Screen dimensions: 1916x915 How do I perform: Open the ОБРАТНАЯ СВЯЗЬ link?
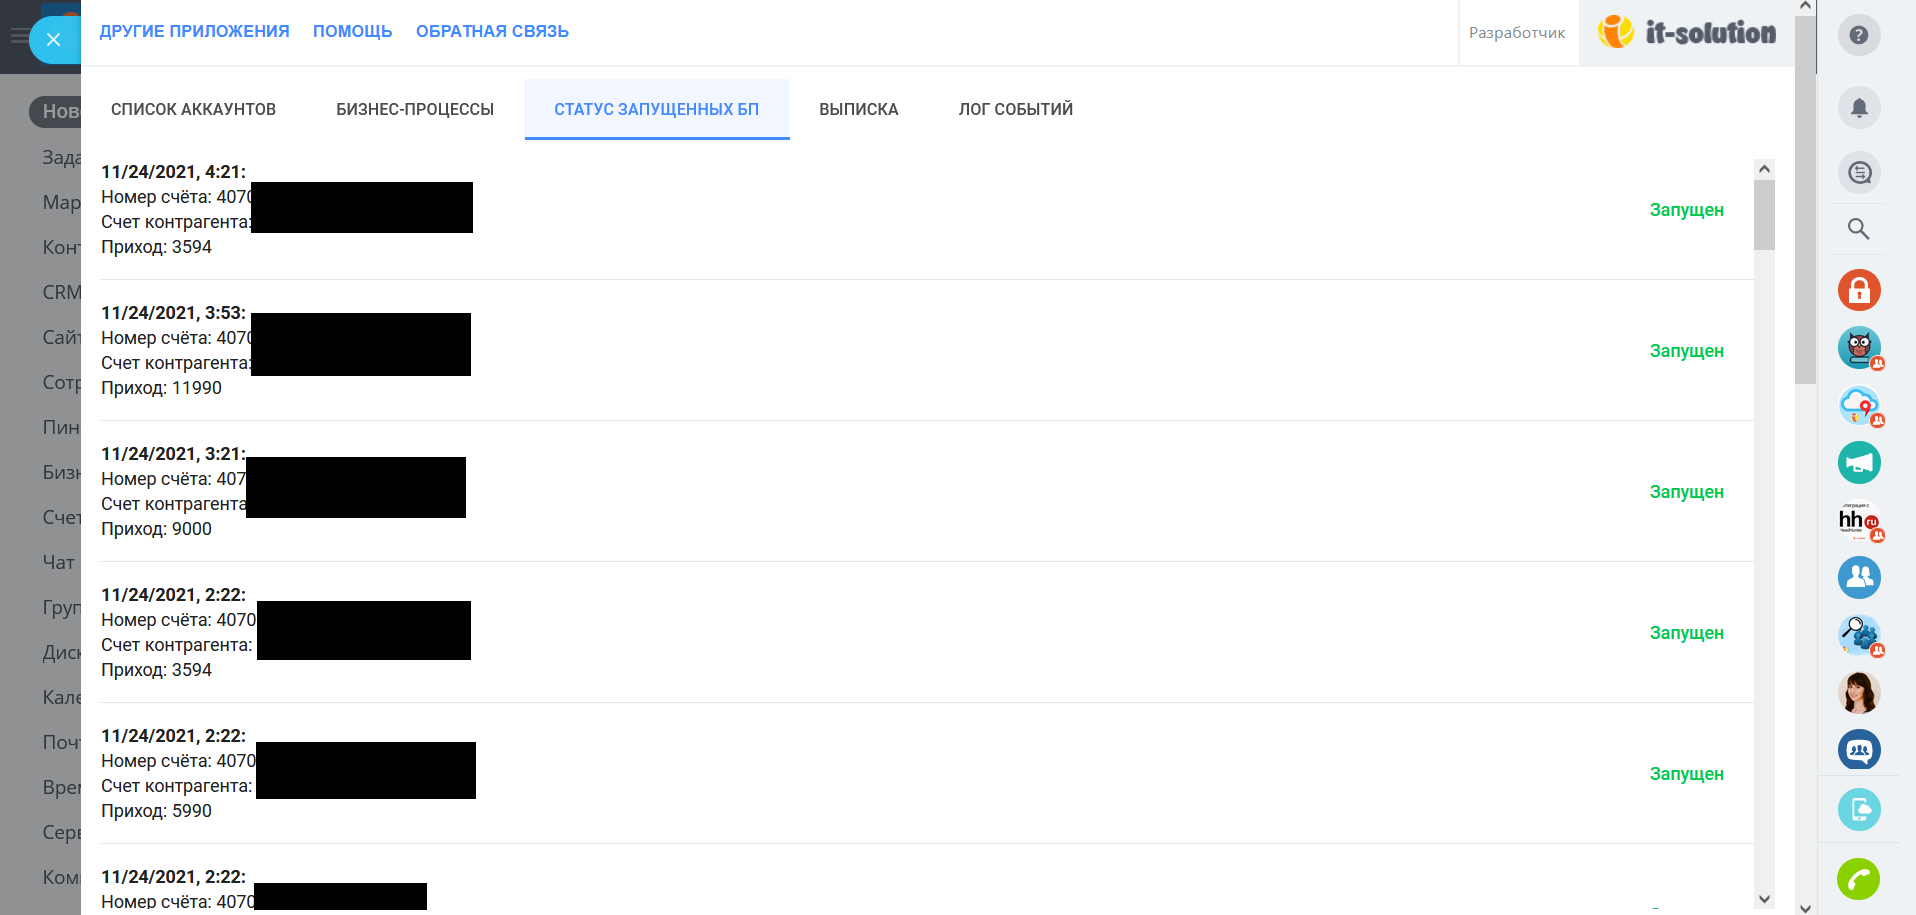click(492, 32)
